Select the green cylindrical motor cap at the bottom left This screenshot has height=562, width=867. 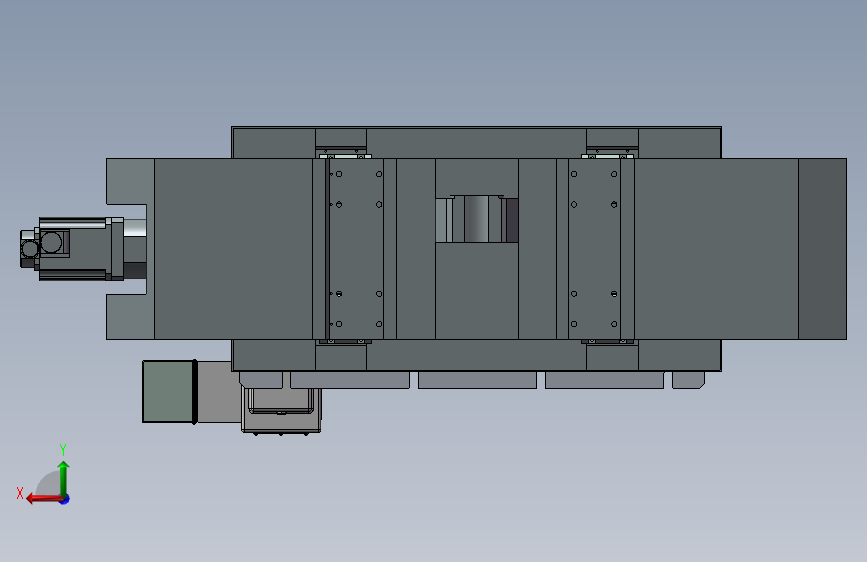pos(169,391)
